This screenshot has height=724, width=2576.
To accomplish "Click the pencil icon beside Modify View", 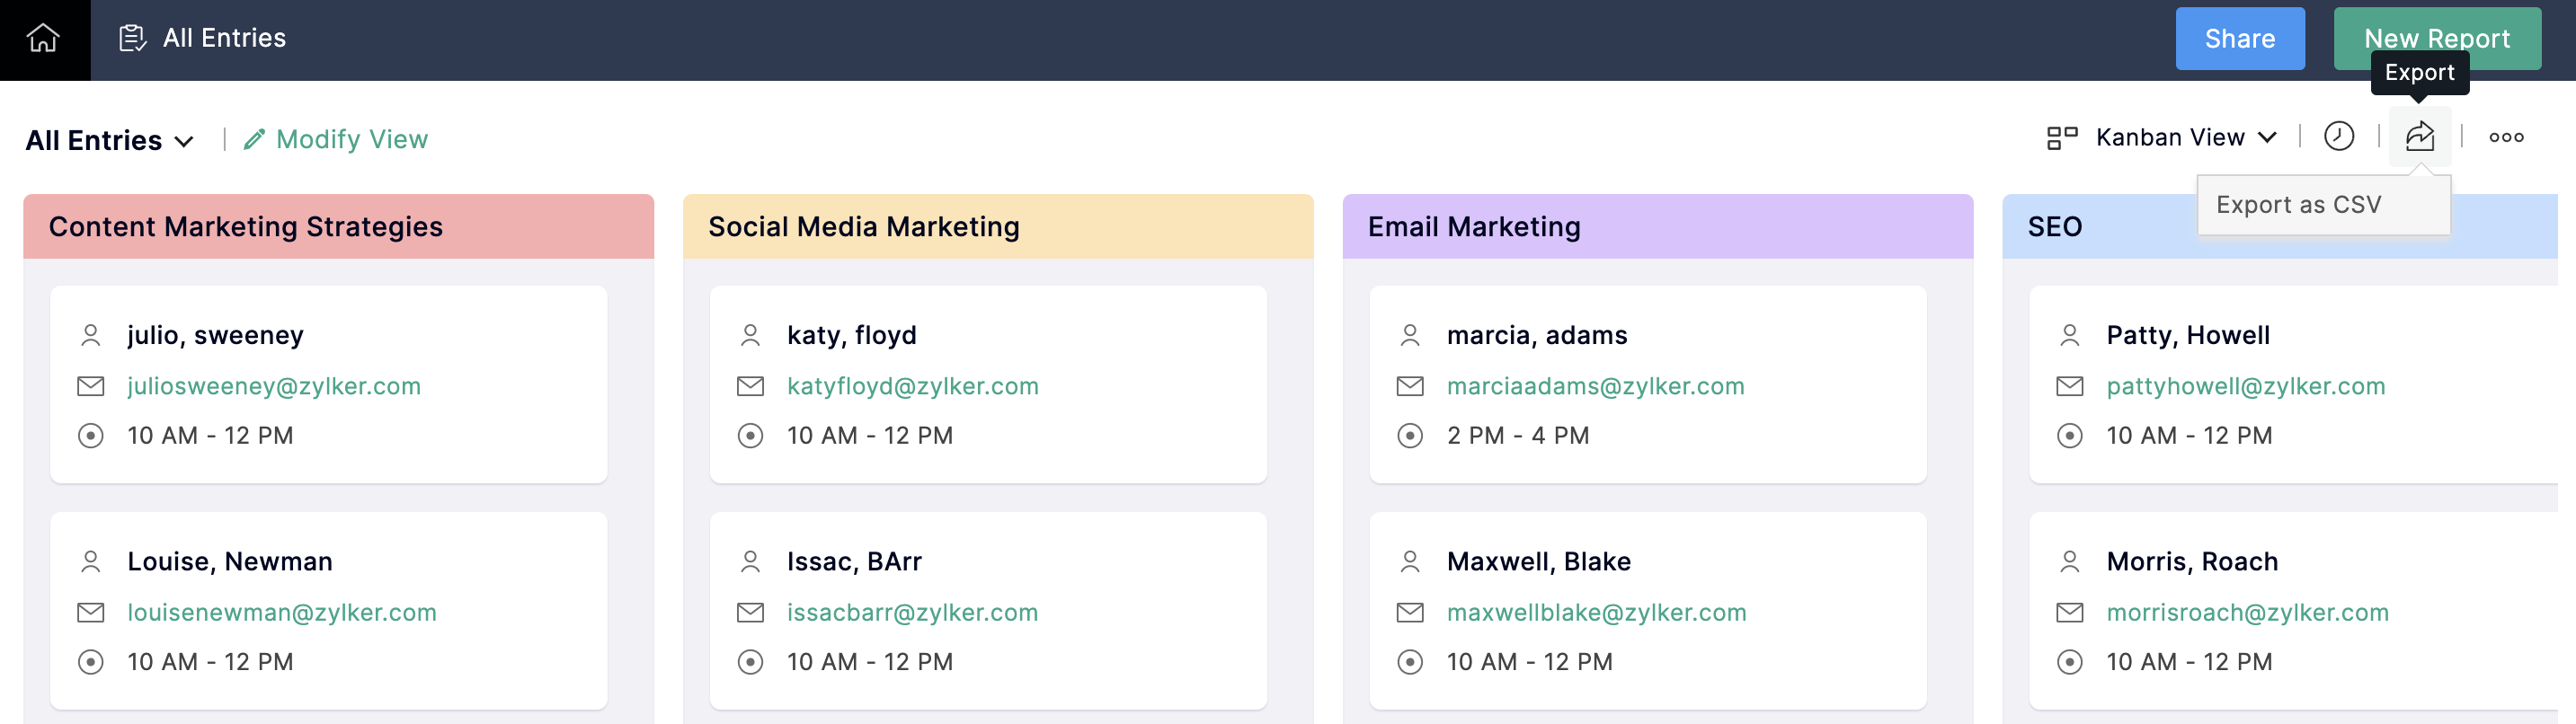I will coord(254,139).
